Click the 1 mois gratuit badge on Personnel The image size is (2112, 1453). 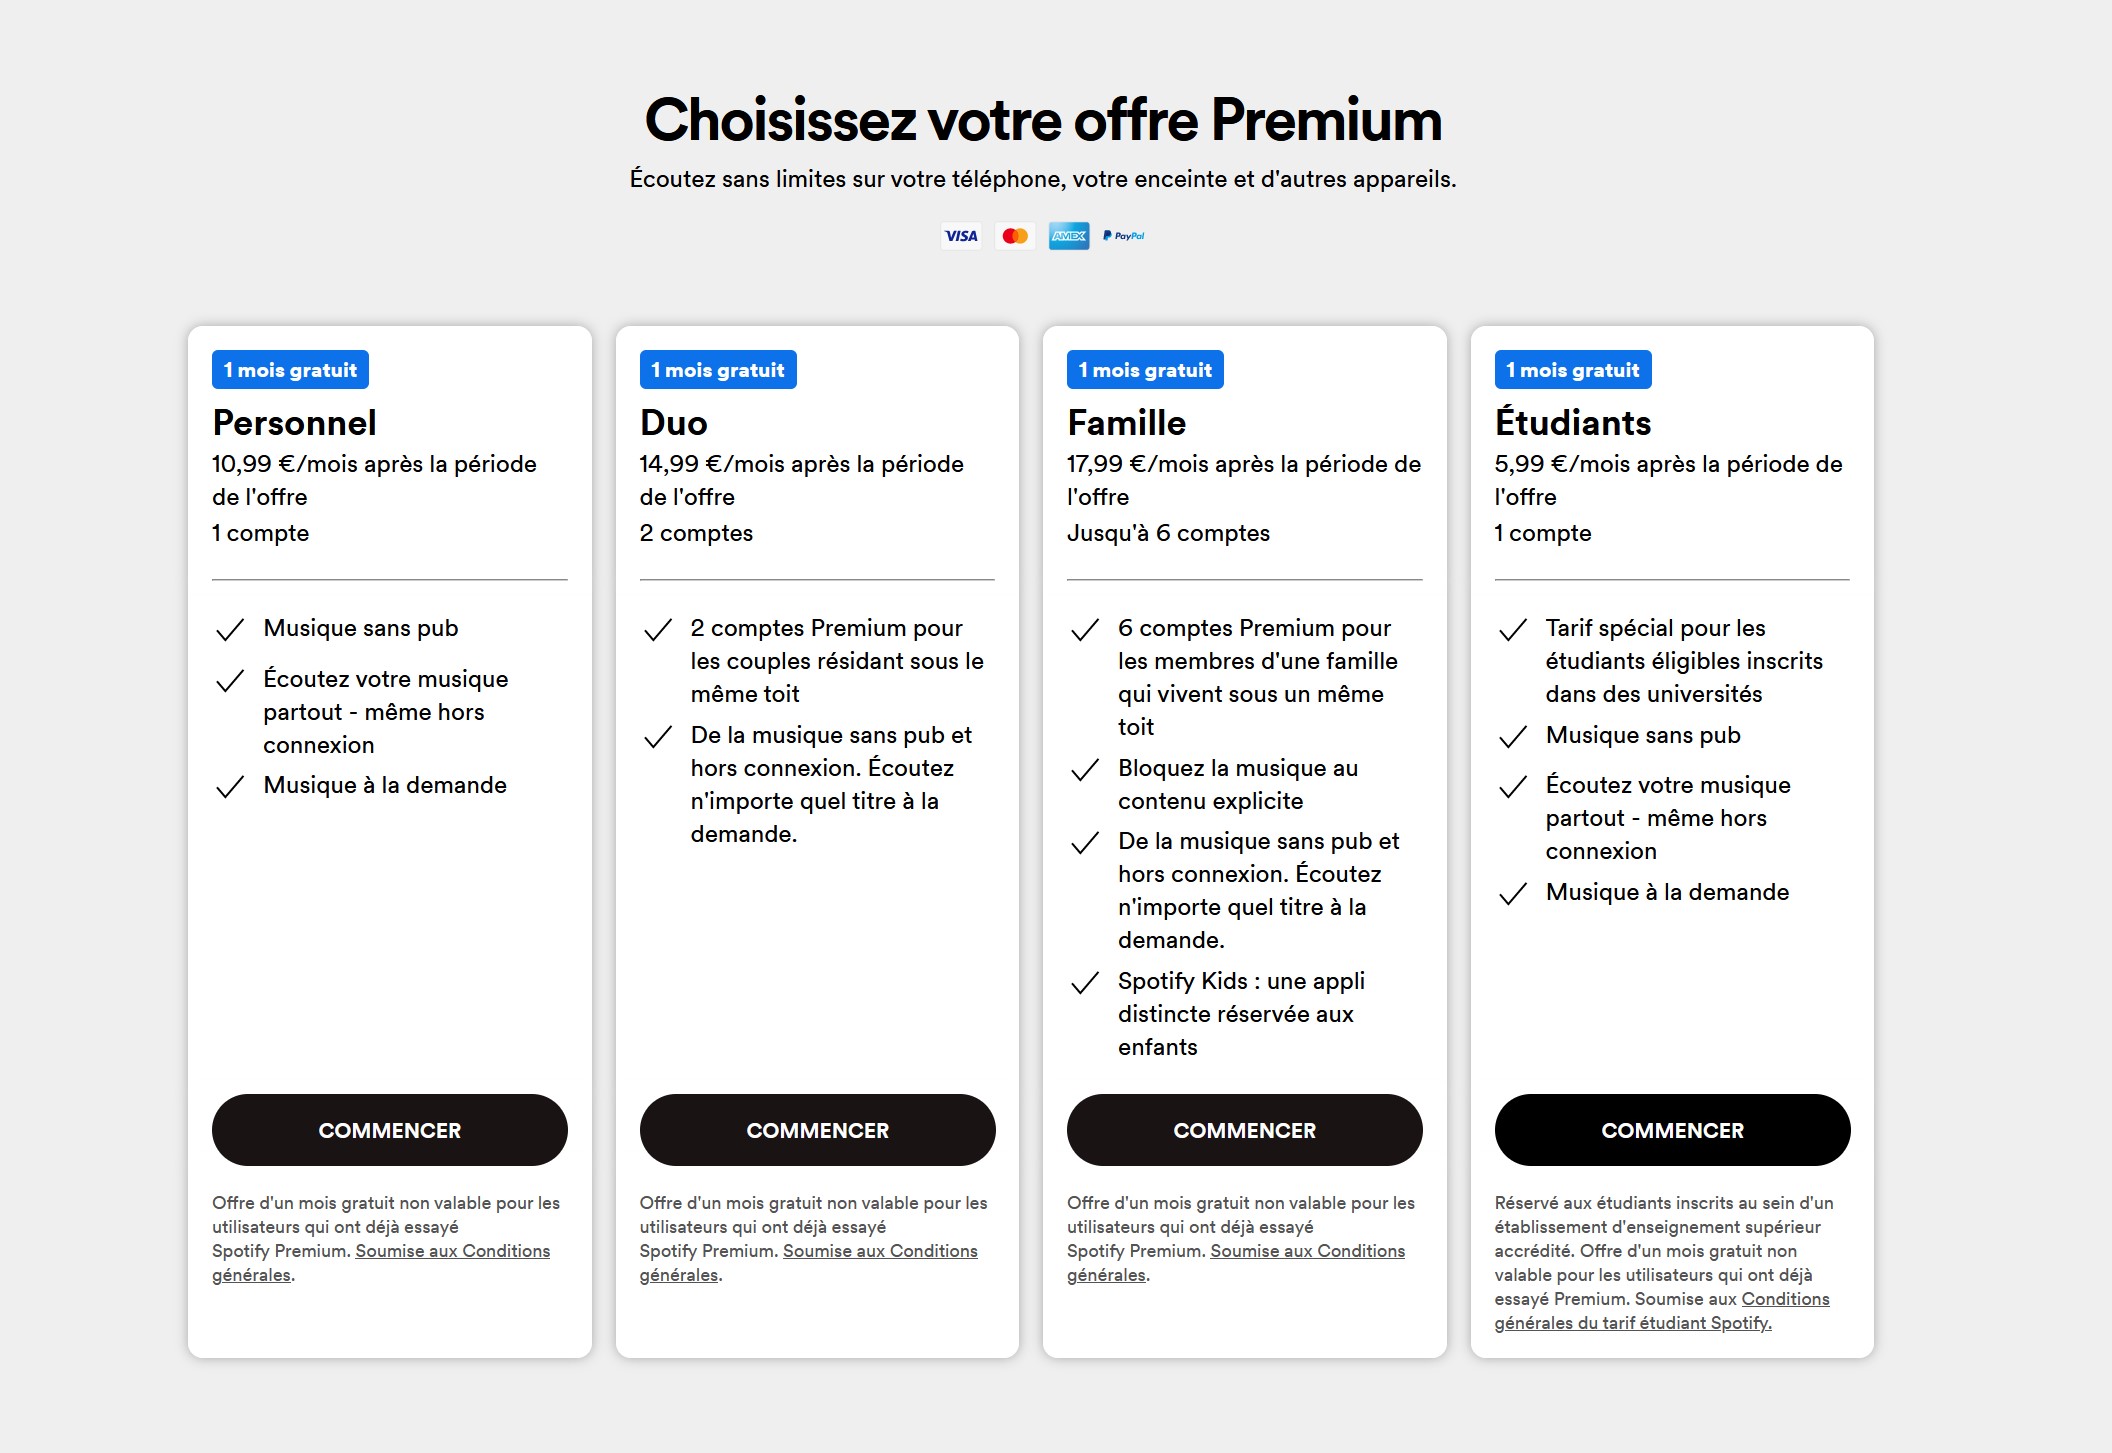(x=290, y=370)
